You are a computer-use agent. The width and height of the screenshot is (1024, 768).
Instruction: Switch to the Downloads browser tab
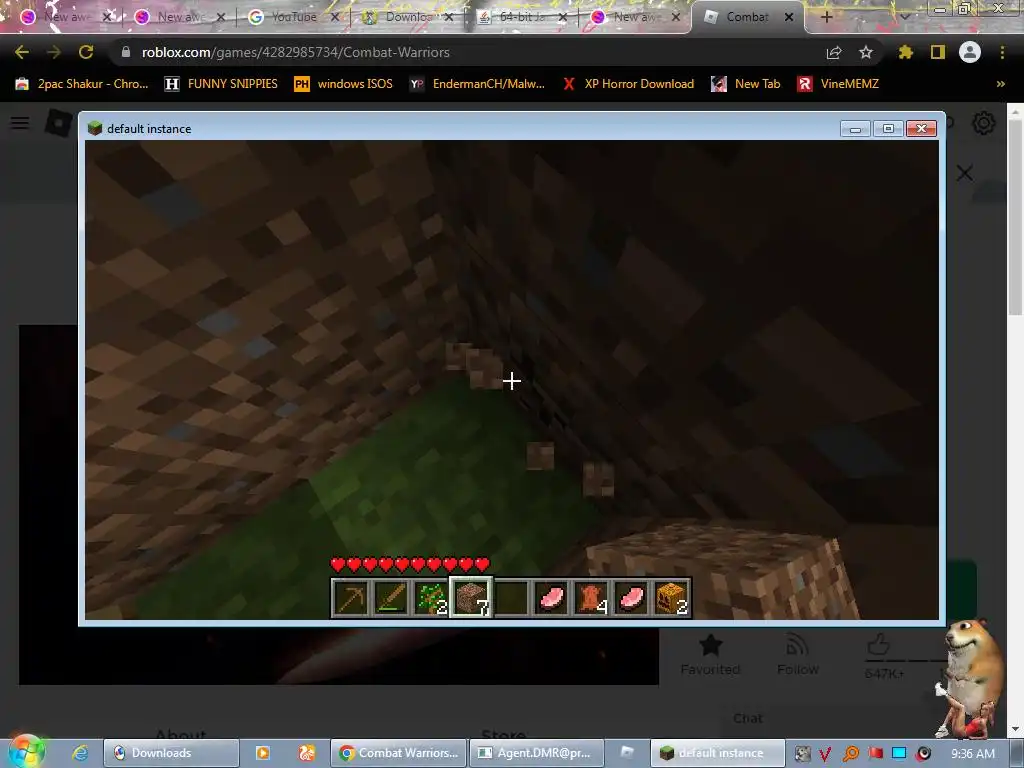click(x=408, y=17)
